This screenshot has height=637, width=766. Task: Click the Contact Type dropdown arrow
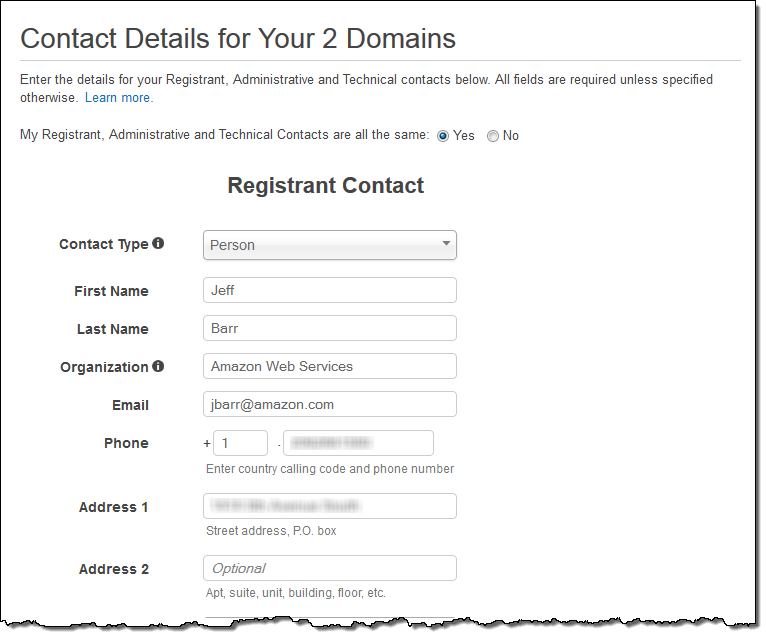click(445, 244)
